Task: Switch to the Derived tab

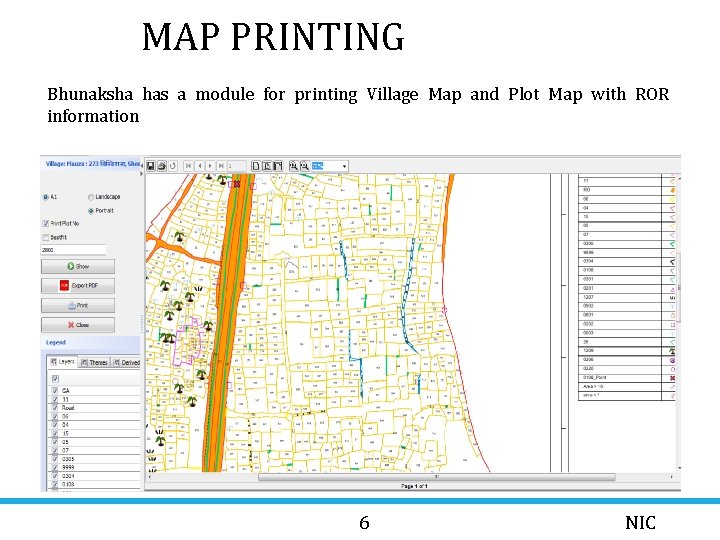Action: point(126,363)
